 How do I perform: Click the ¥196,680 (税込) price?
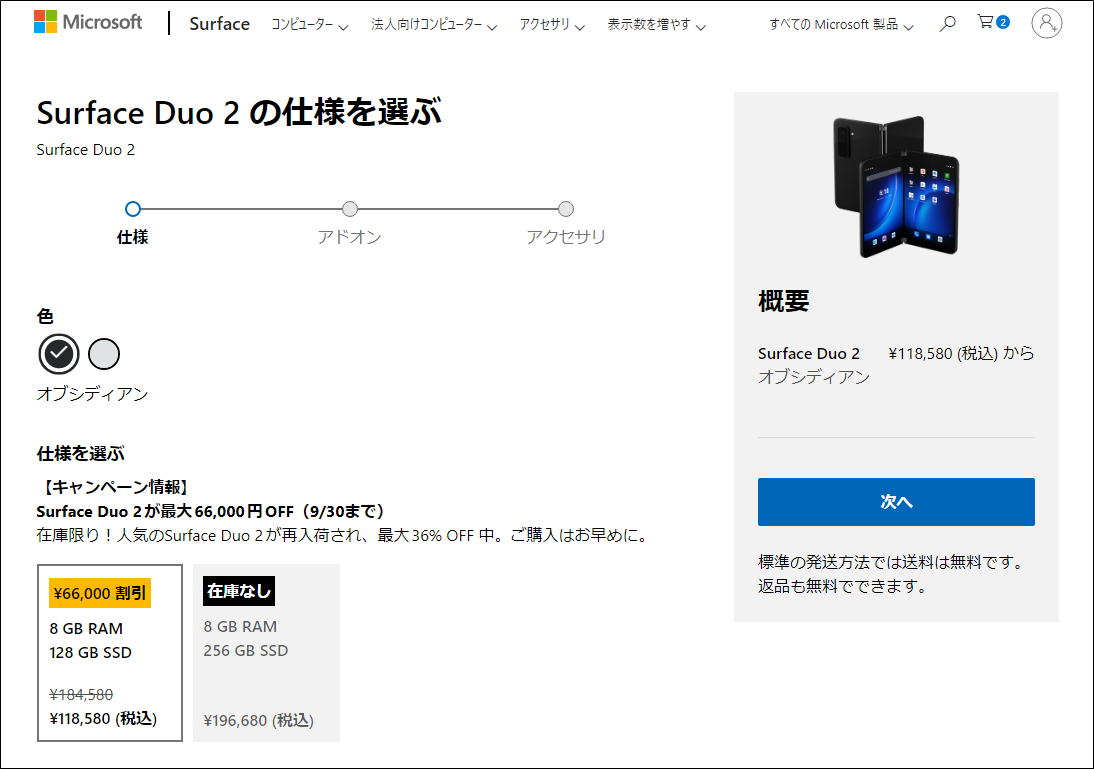pos(258,720)
